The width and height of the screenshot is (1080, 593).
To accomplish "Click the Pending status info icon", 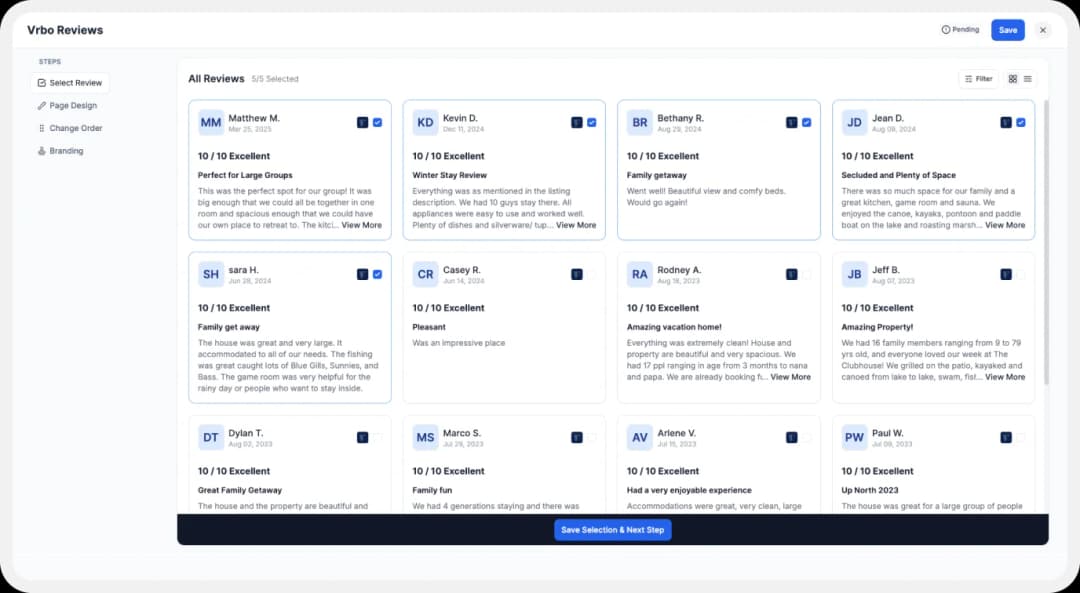I will pyautogui.click(x=946, y=30).
